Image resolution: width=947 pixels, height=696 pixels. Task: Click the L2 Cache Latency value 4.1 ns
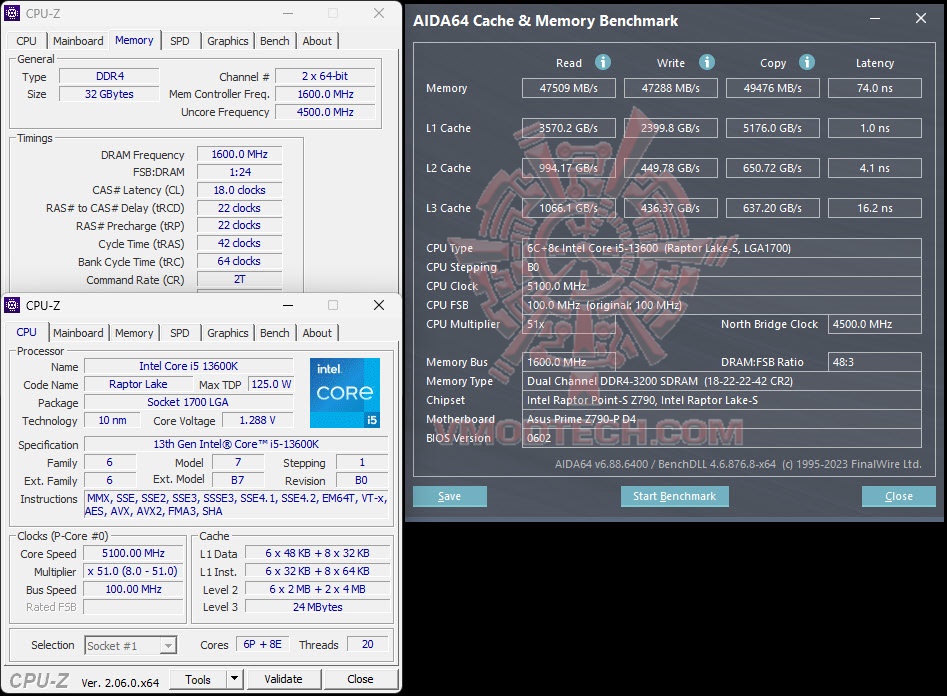tap(875, 168)
